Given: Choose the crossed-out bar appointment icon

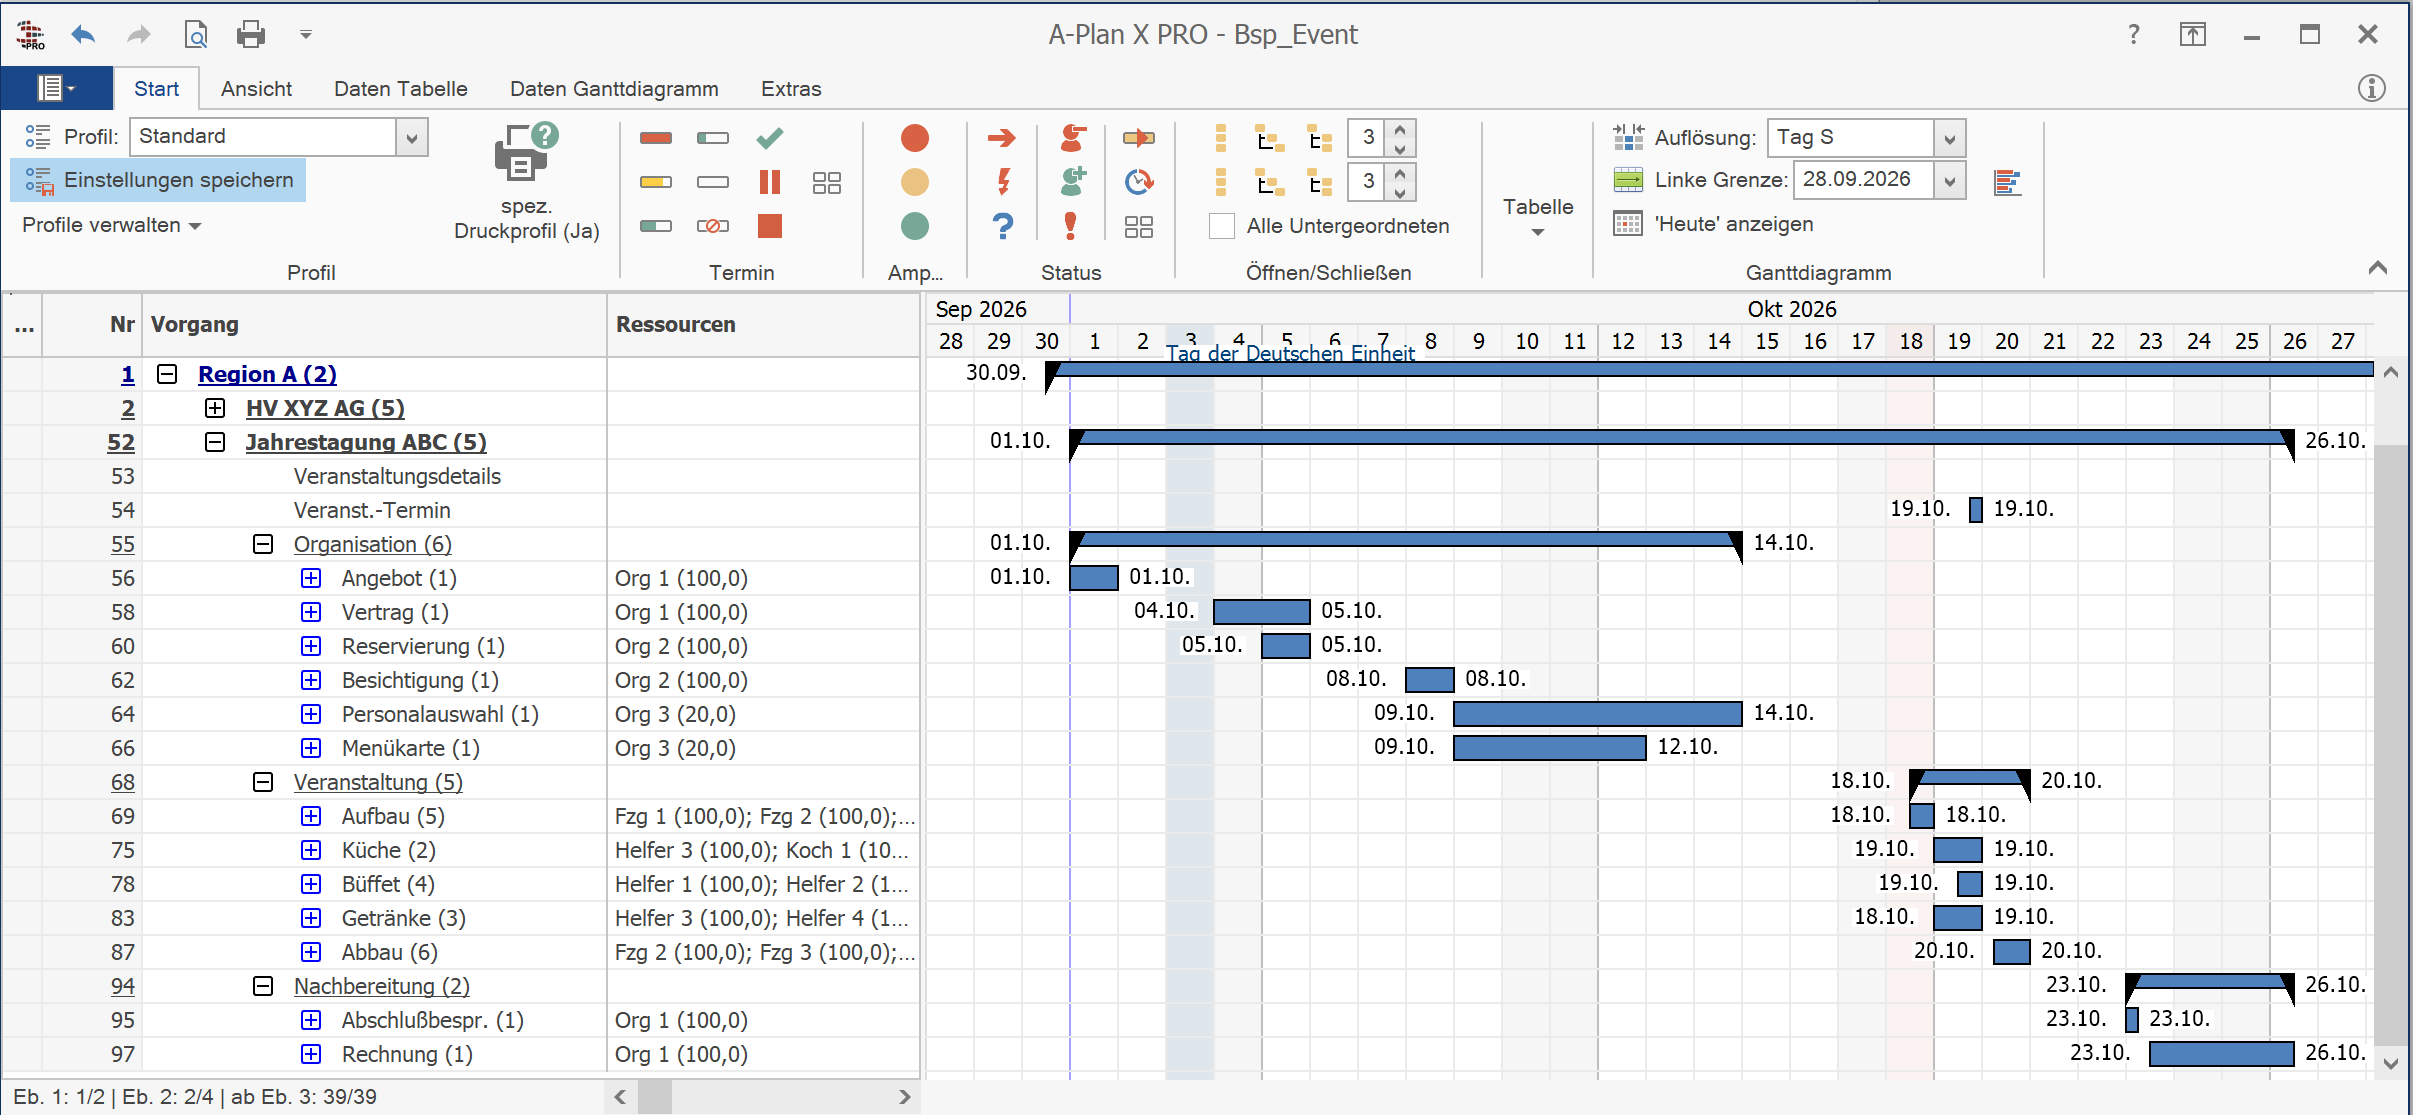Looking at the screenshot, I should (713, 226).
